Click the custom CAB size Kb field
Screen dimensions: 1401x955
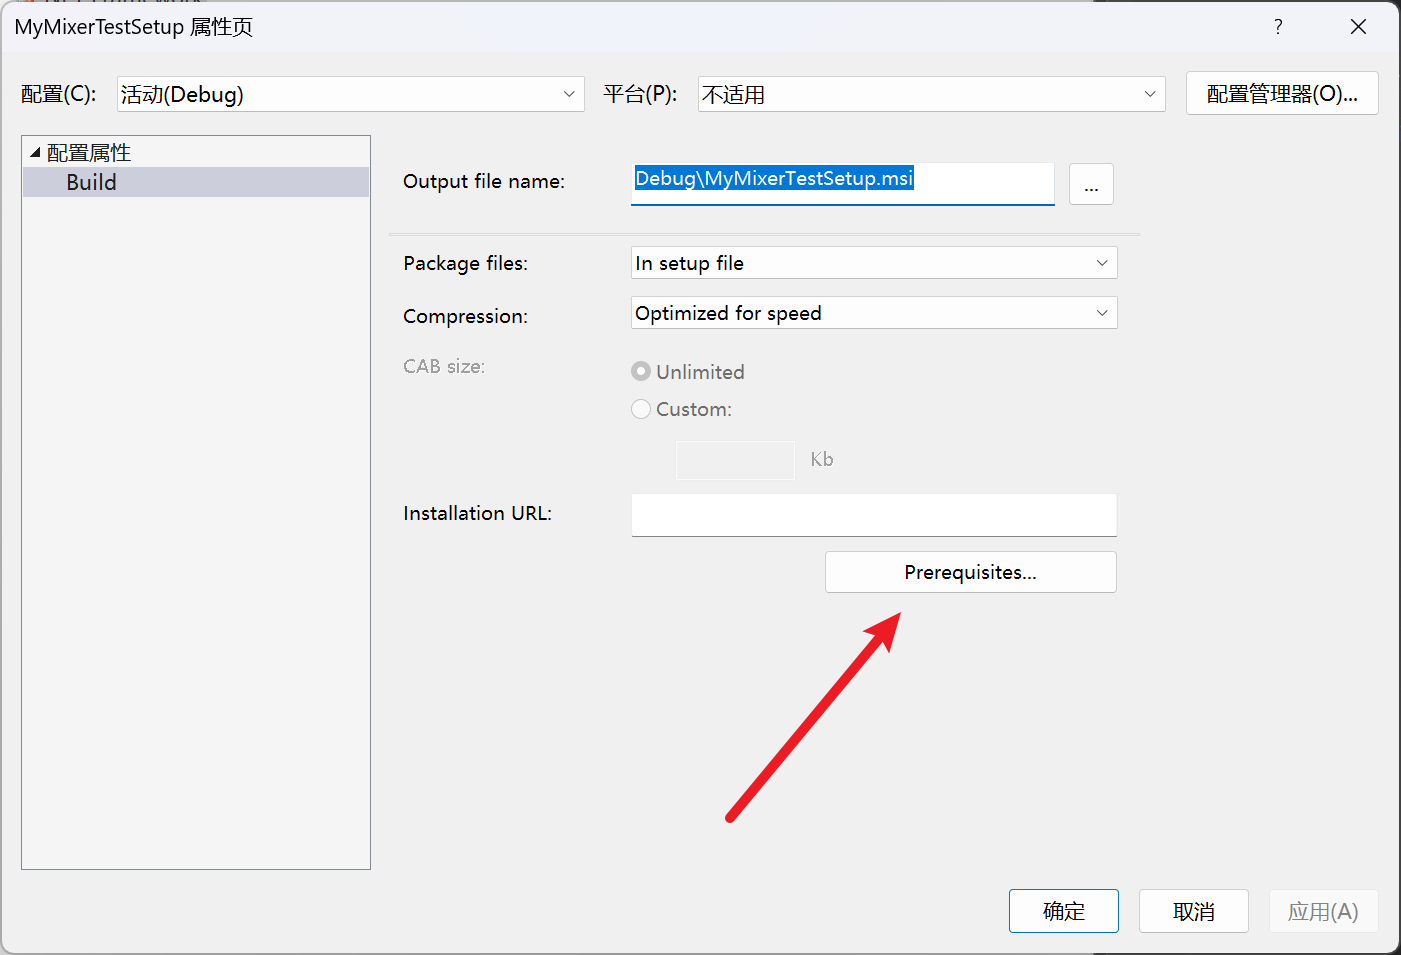pos(735,460)
